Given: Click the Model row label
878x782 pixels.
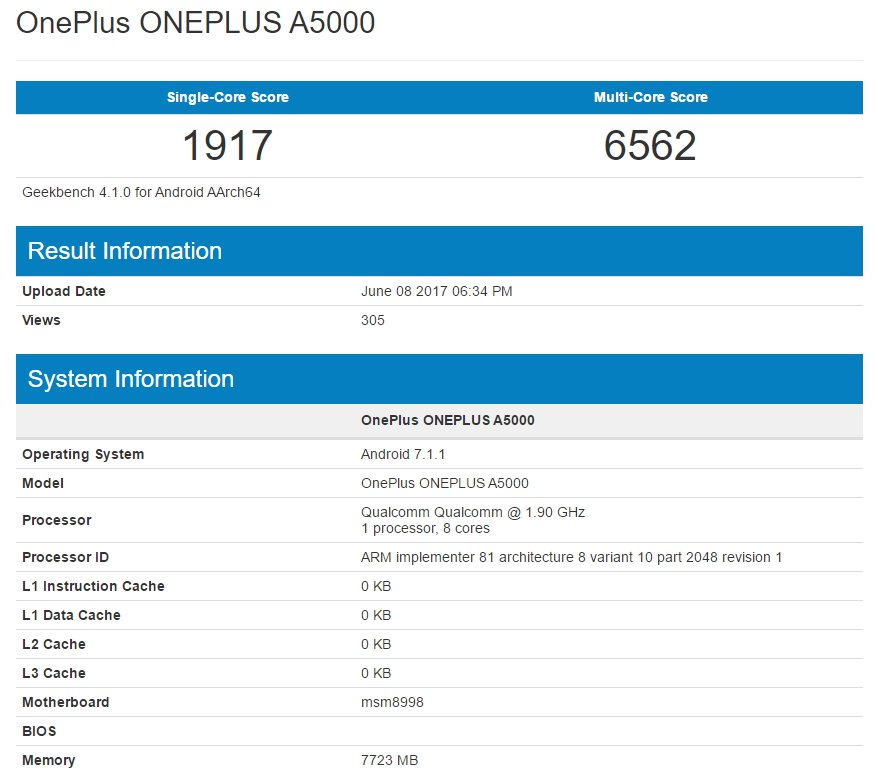Looking at the screenshot, I should (x=43, y=484).
